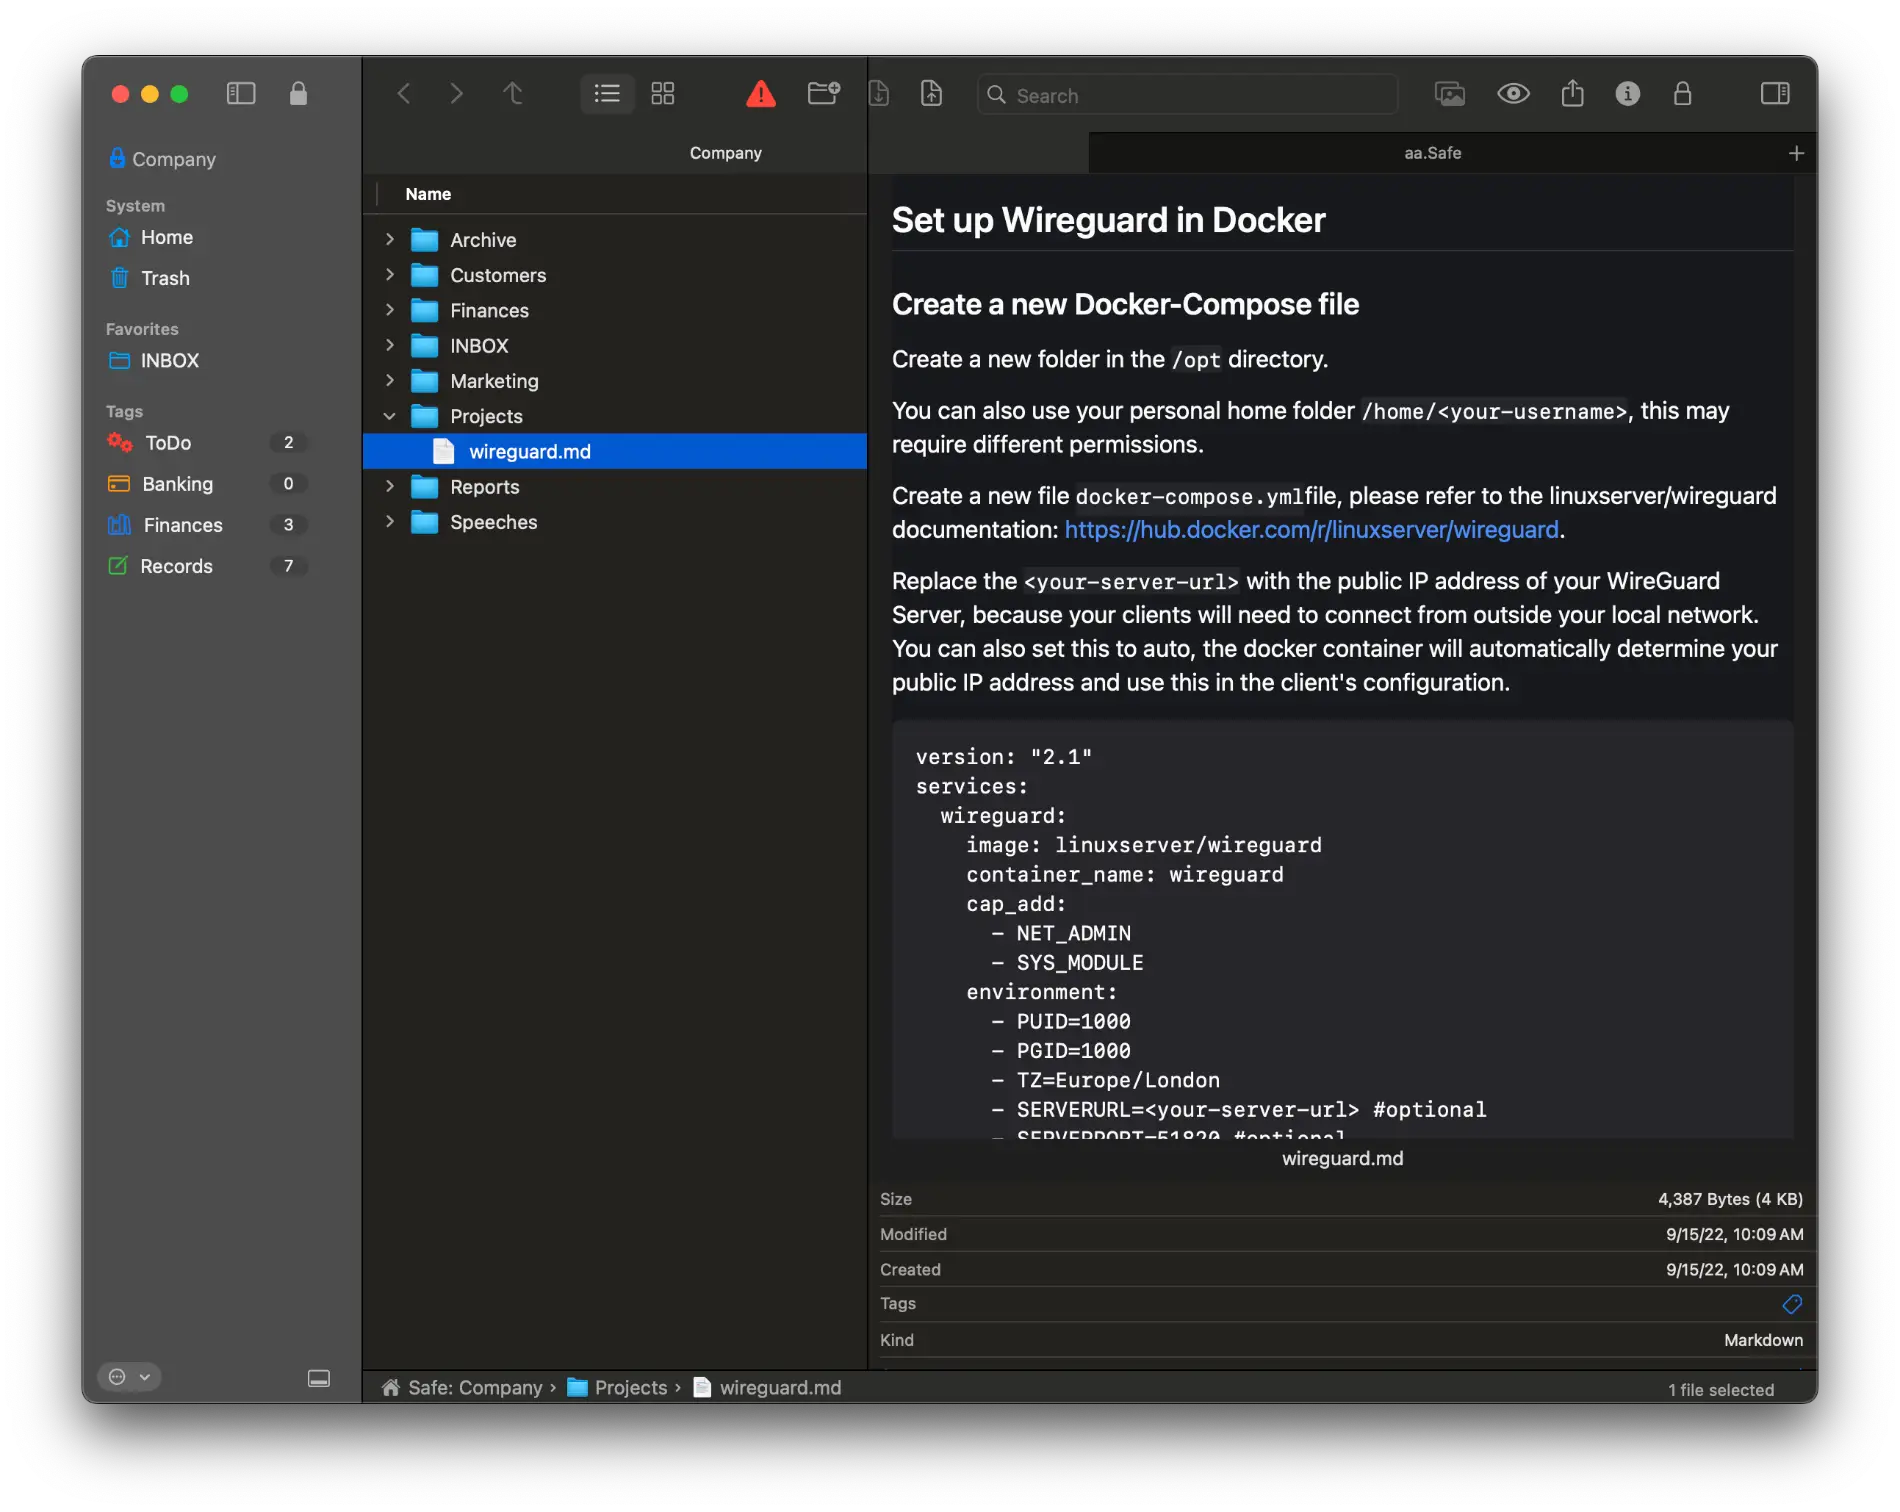Show file info via info icon

coord(1628,94)
